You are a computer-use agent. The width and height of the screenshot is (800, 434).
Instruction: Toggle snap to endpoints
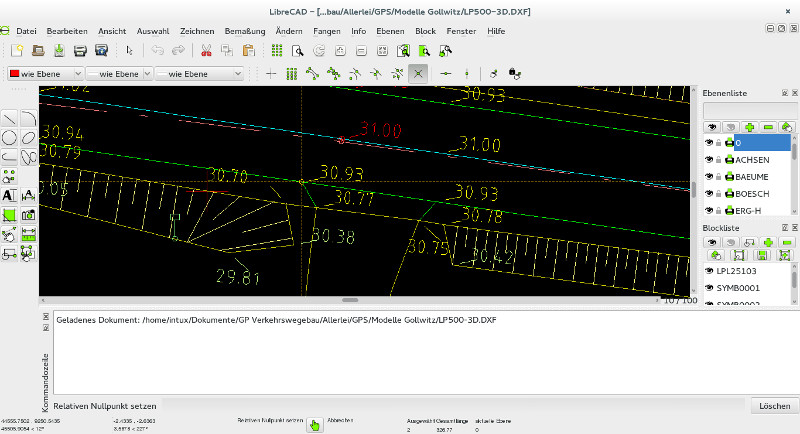(313, 74)
